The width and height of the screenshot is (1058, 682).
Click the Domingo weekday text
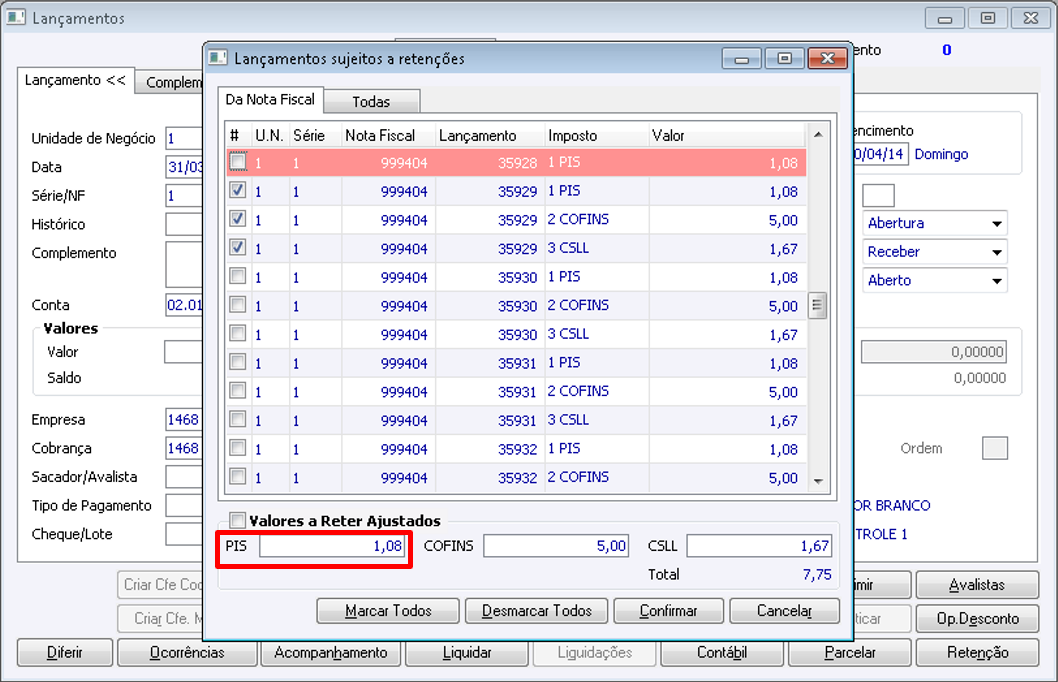click(x=941, y=154)
